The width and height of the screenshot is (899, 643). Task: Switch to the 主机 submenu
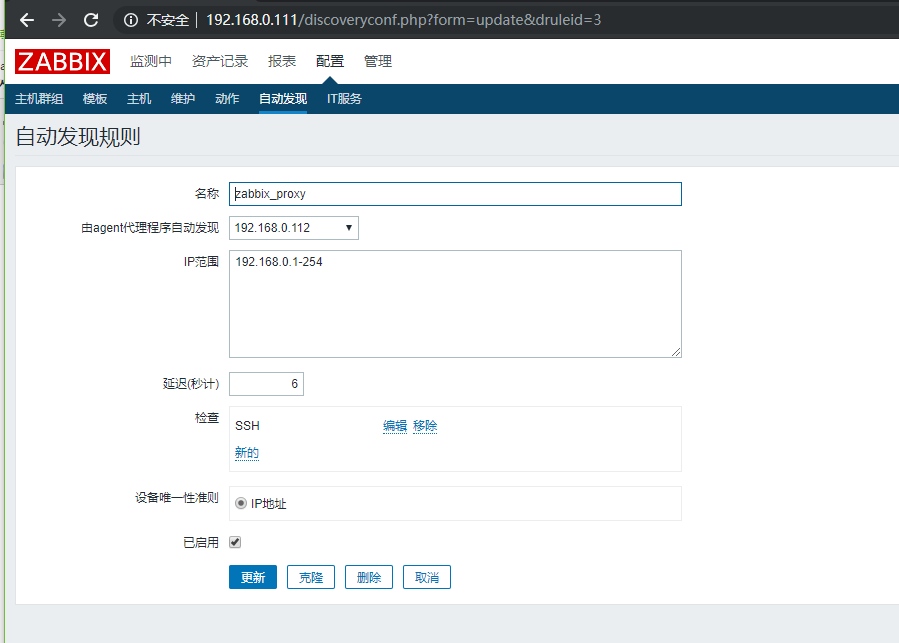point(139,99)
